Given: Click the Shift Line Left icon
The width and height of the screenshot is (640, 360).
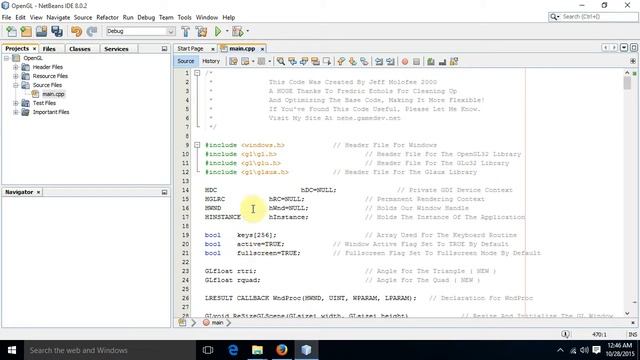Looking at the screenshot, I should click(379, 61).
